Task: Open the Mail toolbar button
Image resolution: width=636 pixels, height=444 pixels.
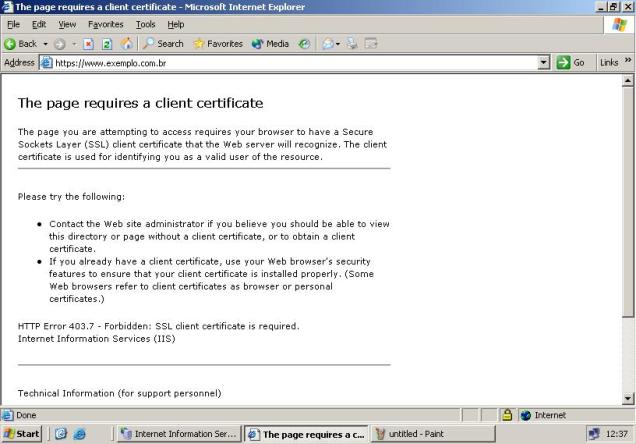Action: (328, 44)
